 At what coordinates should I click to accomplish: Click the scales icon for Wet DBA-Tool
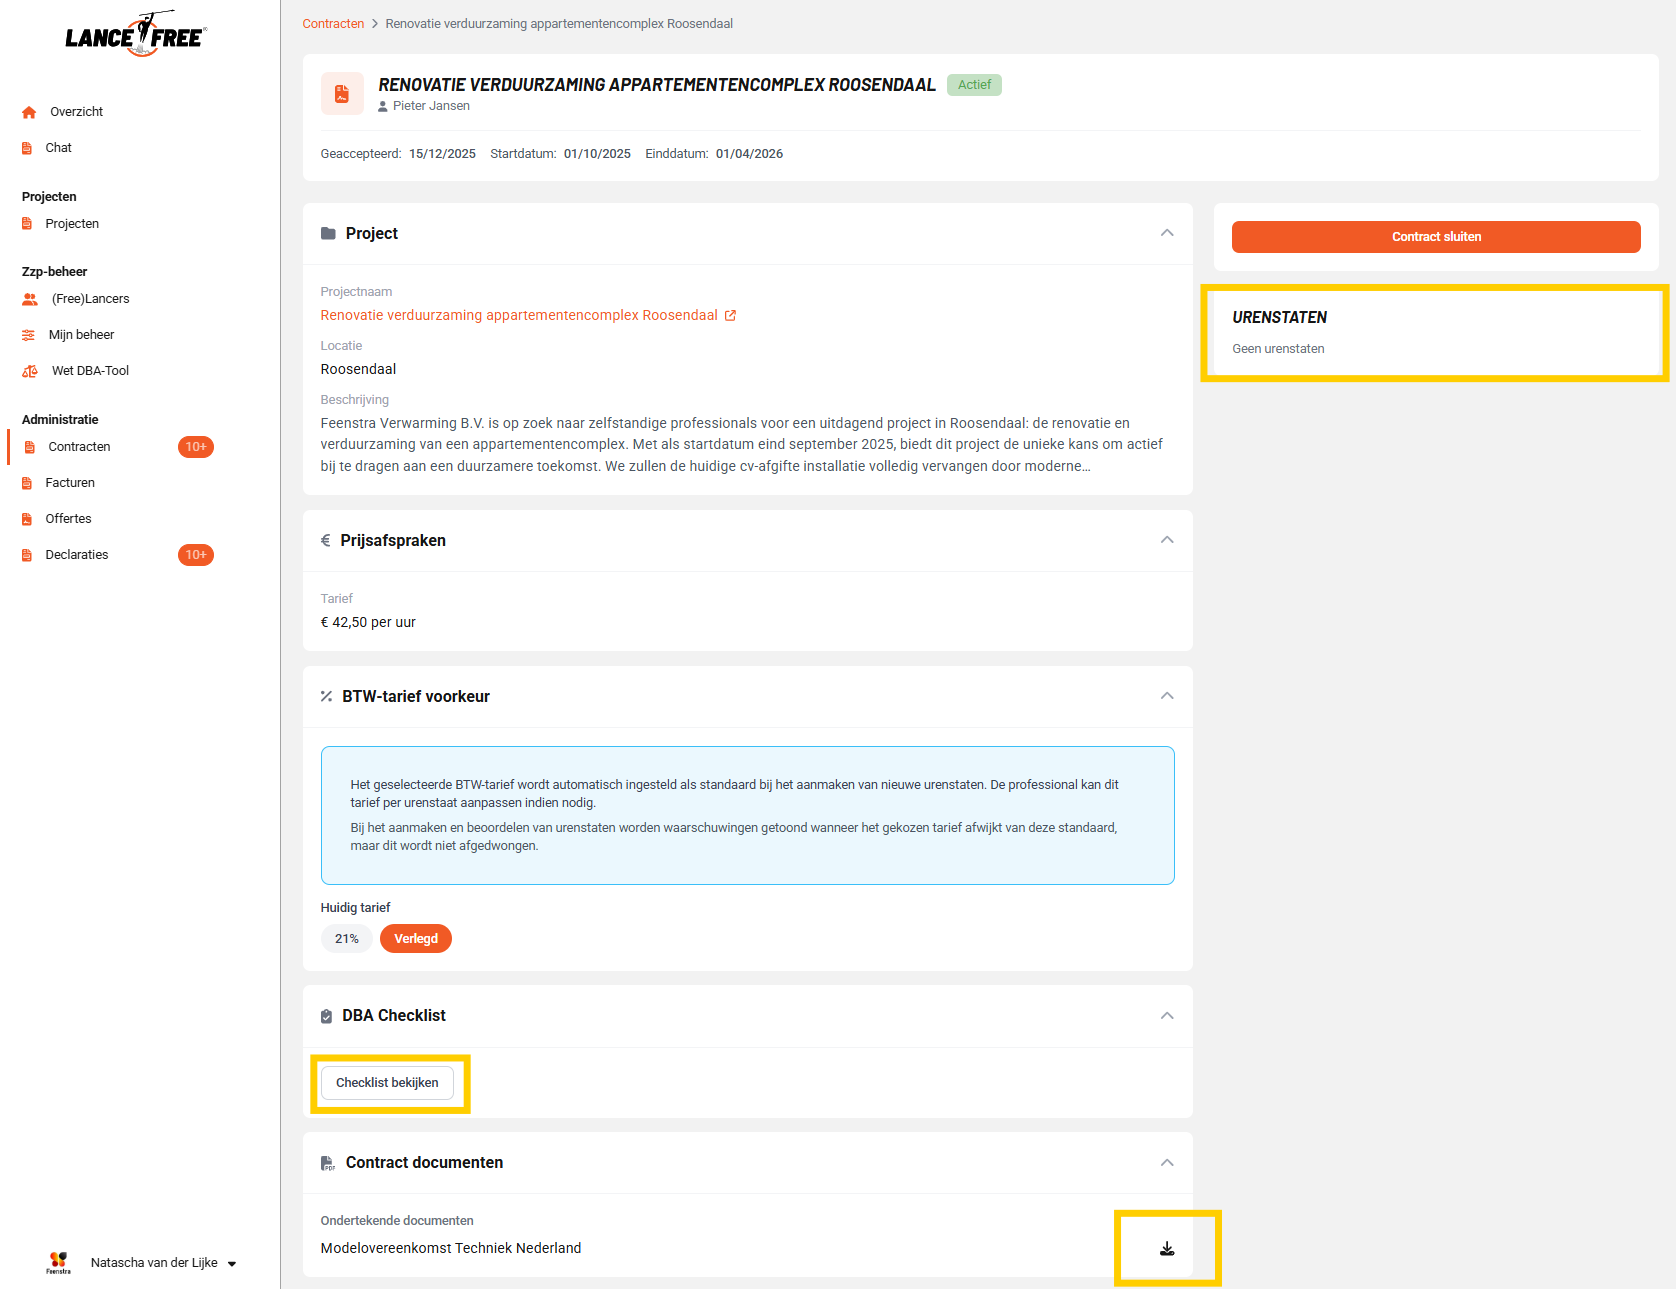30,371
